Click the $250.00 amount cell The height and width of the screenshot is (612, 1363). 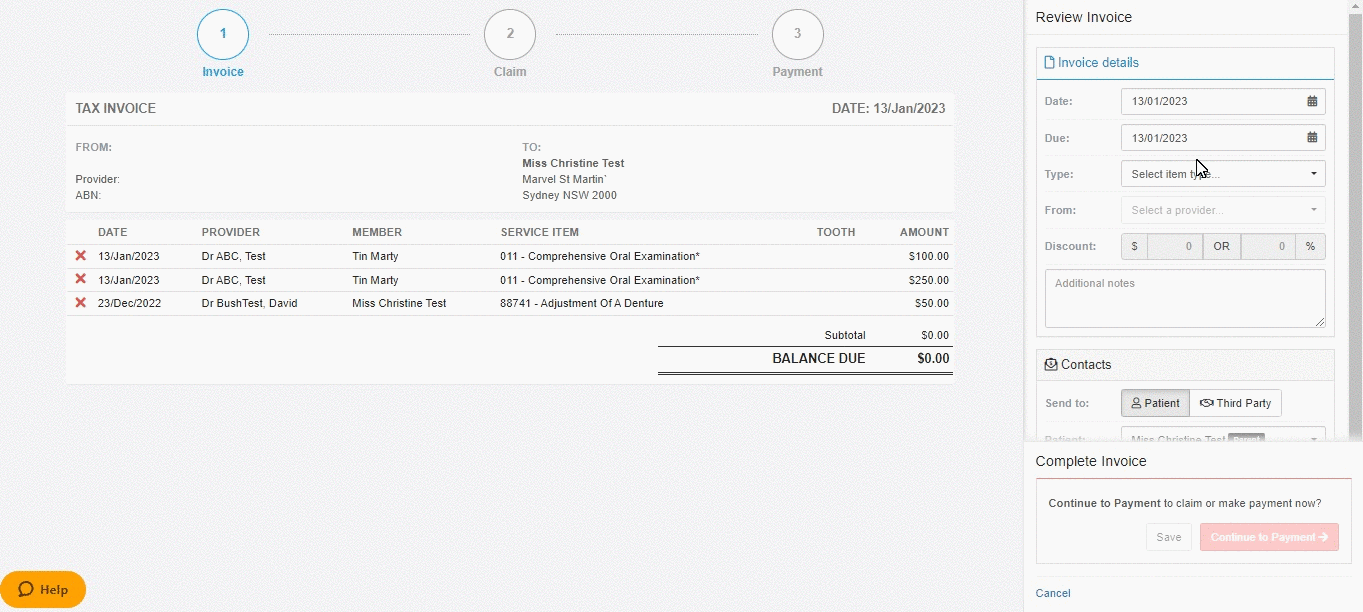pos(929,280)
